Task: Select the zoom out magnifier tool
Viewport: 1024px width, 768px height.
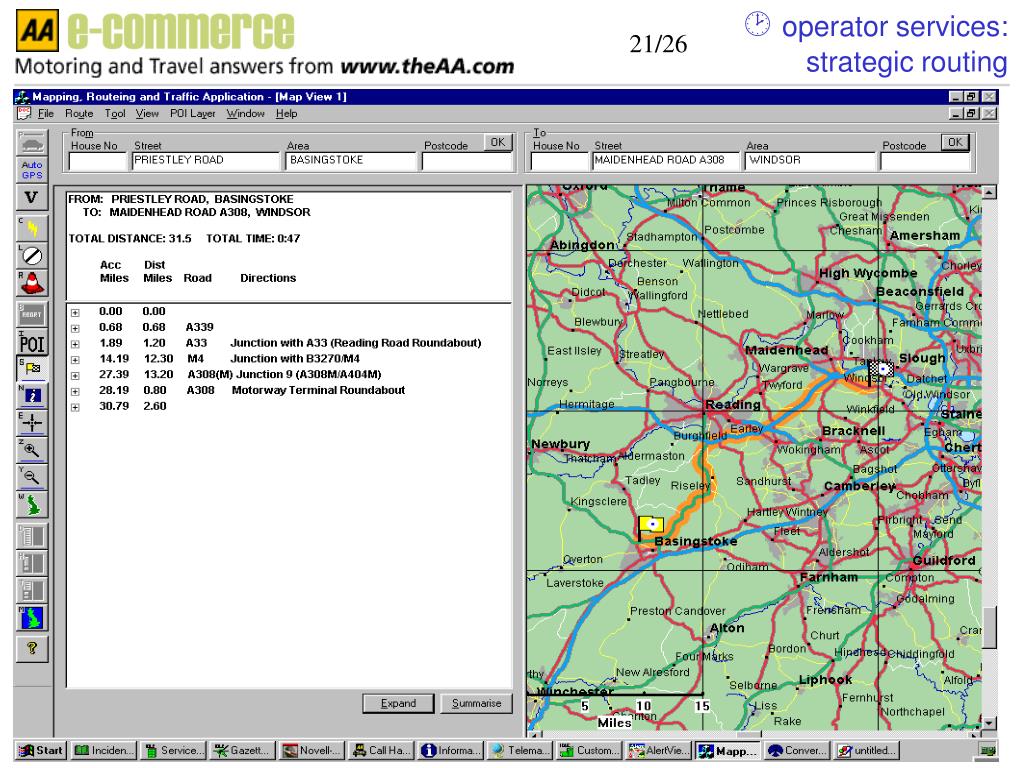Action: pos(32,477)
